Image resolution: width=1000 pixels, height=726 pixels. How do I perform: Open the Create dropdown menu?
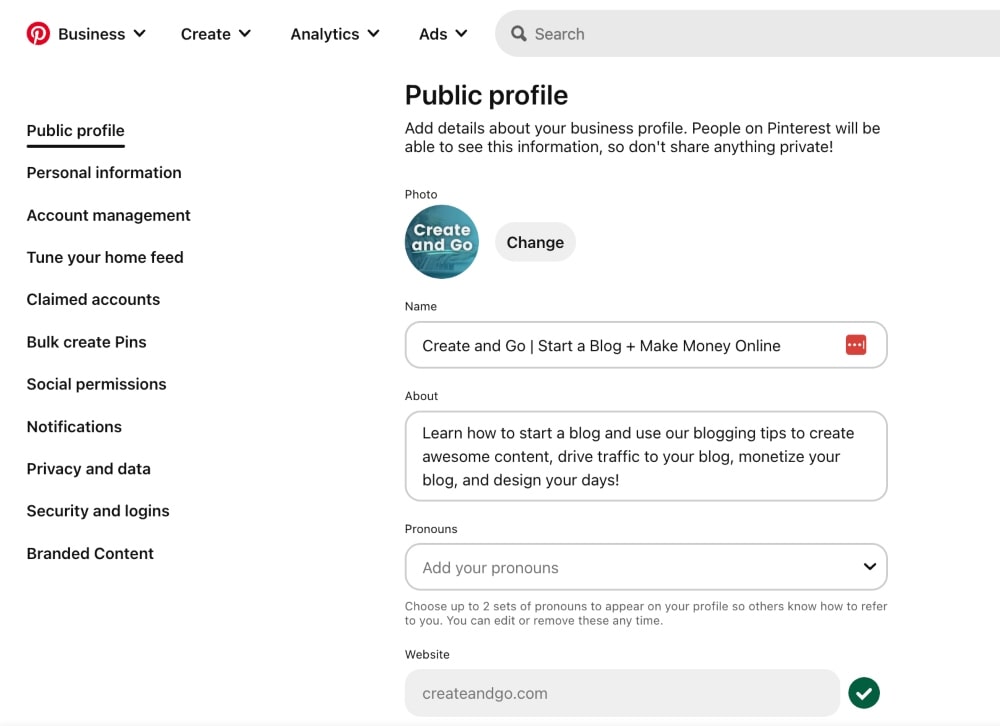216,33
